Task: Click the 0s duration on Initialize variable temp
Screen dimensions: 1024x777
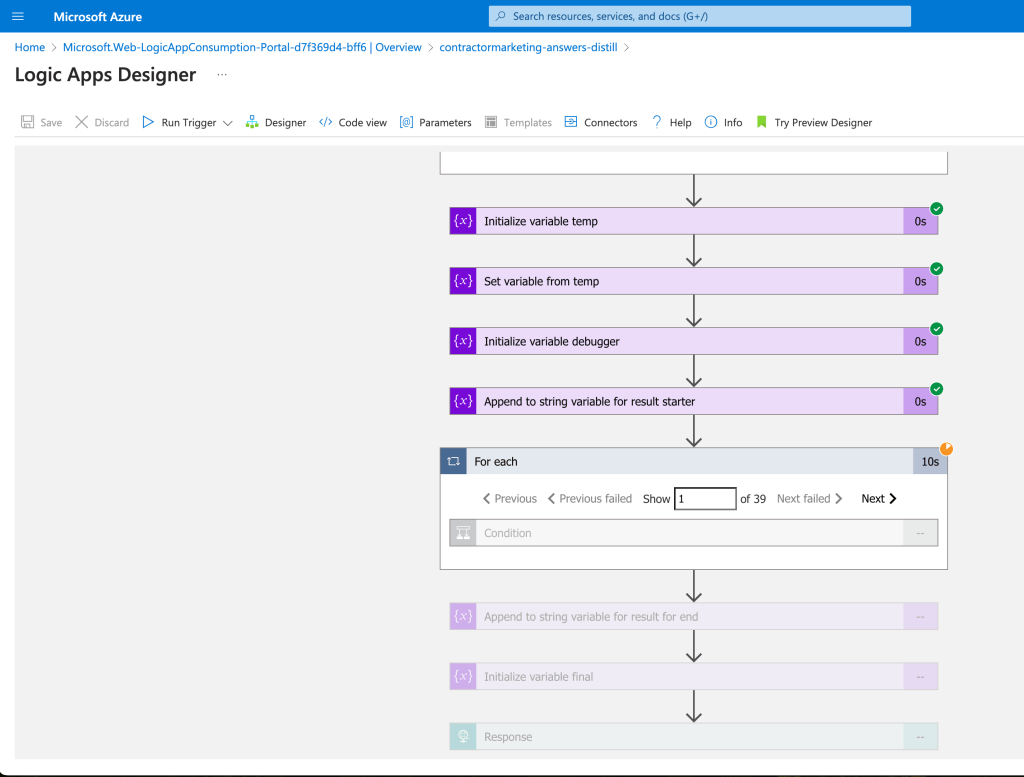Action: 920,221
